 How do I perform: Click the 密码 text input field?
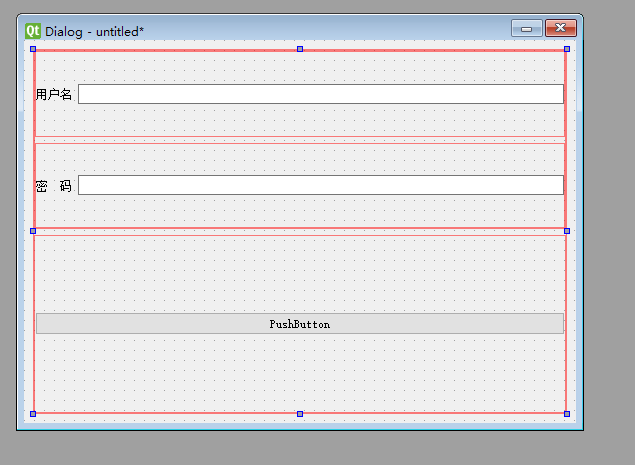pos(321,185)
